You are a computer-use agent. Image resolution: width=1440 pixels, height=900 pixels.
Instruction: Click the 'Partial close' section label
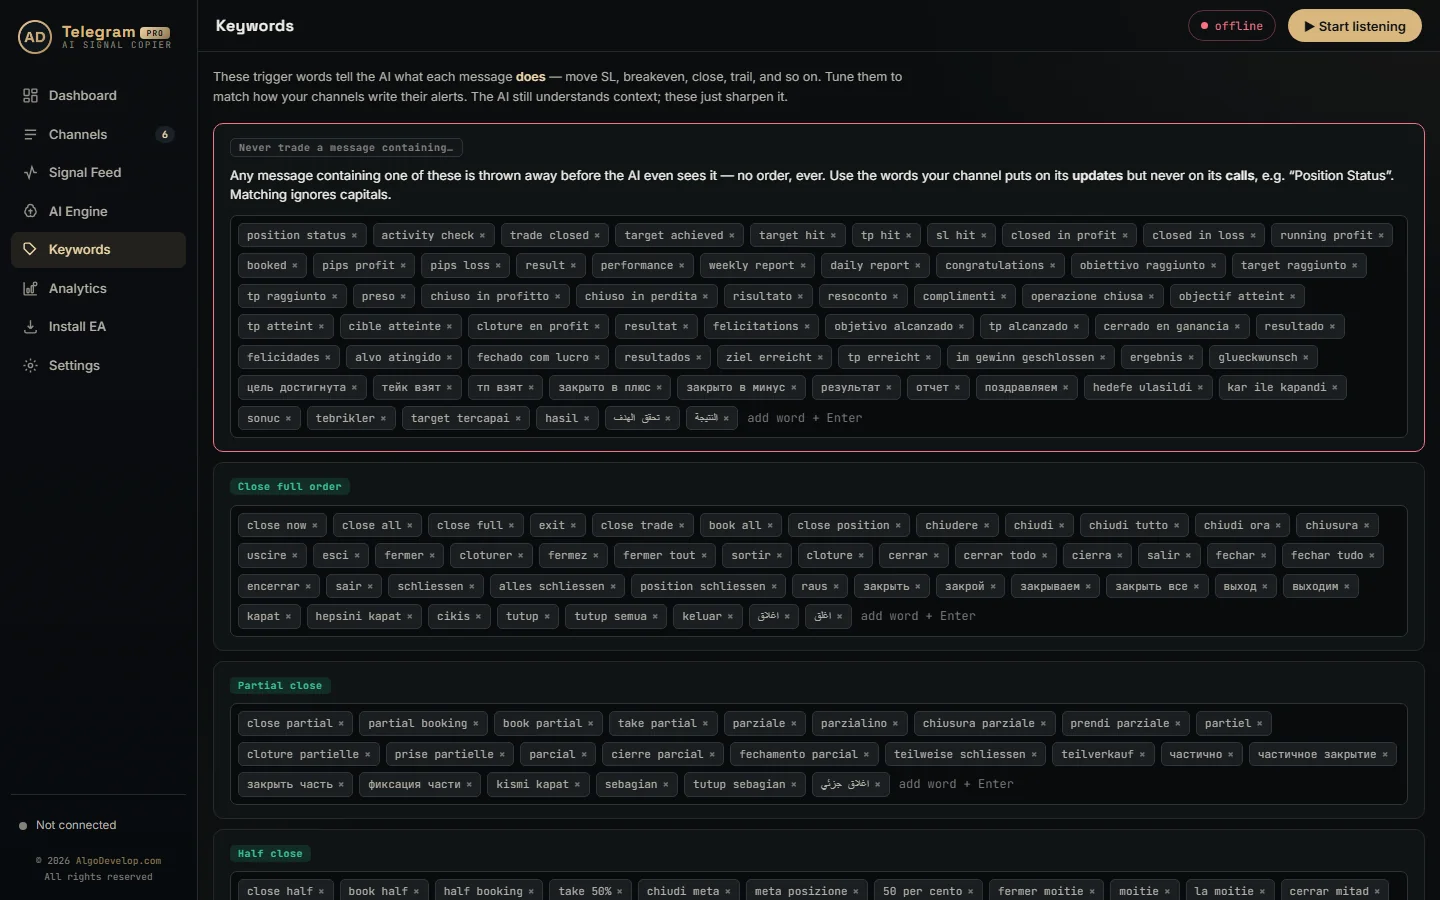[x=280, y=686]
